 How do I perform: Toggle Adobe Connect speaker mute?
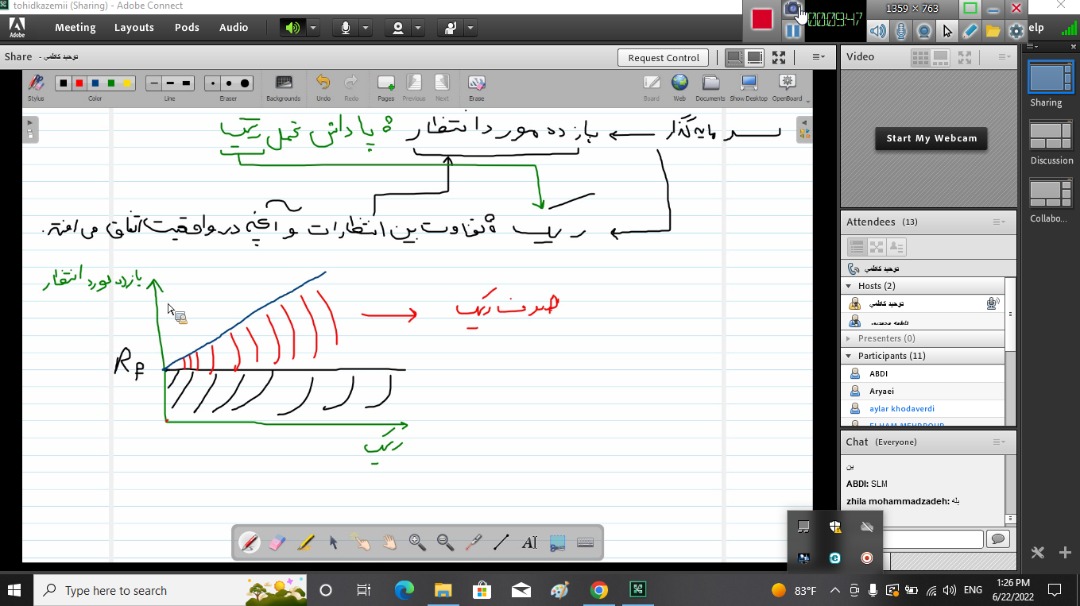click(293, 28)
